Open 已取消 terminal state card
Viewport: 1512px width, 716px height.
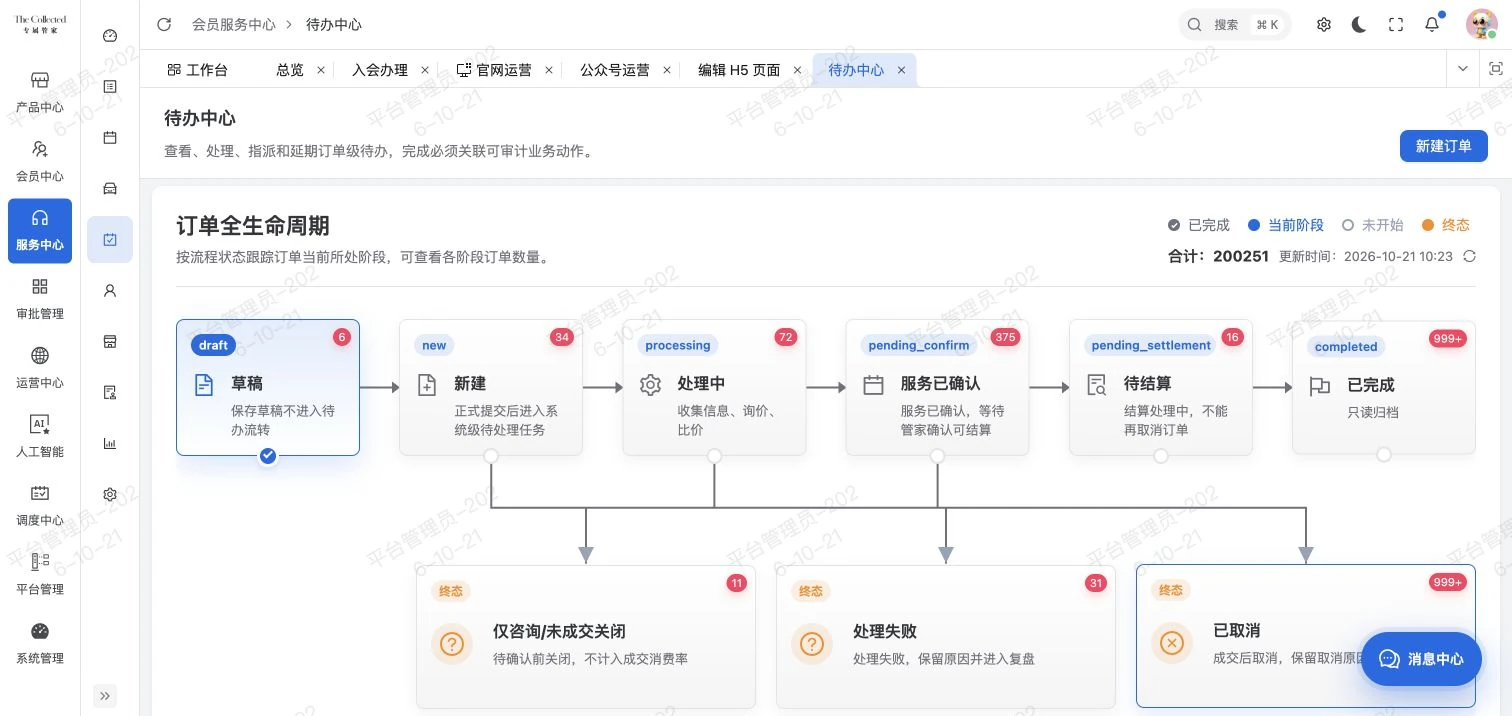[1306, 636]
